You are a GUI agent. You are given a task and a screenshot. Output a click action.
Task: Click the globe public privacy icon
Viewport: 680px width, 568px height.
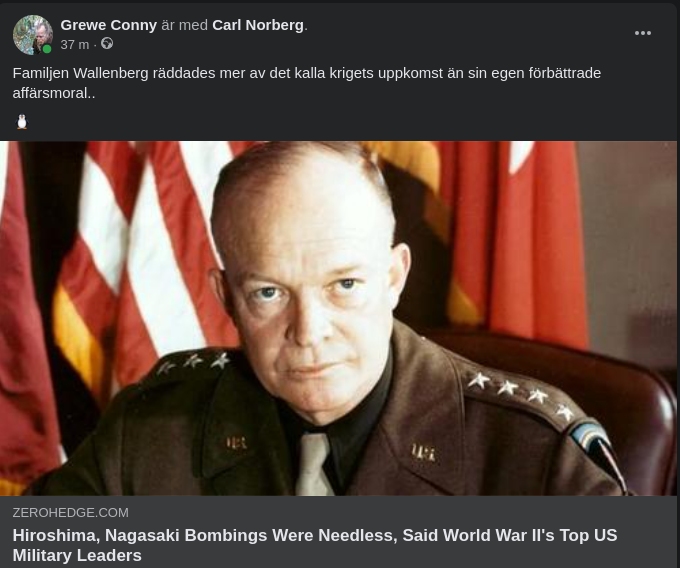click(x=107, y=44)
